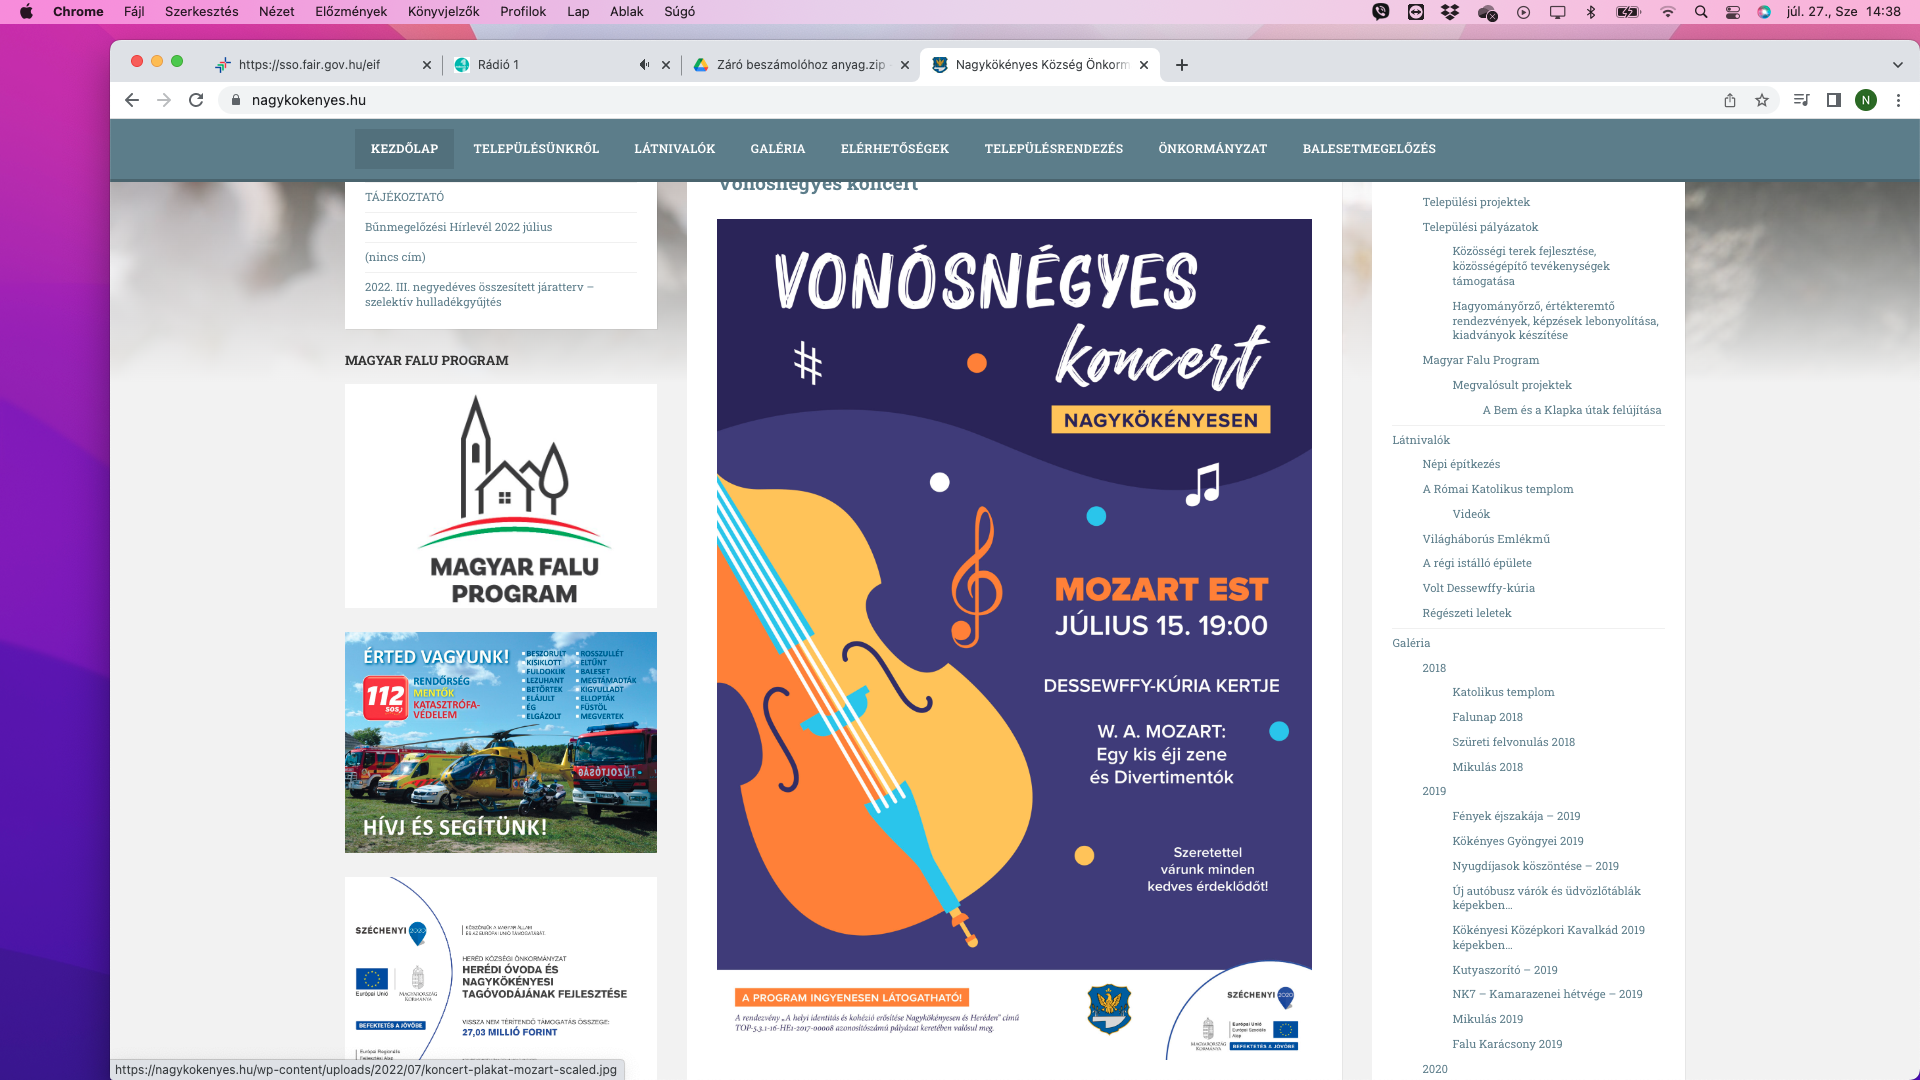The image size is (1920, 1080).
Task: Open the TELEPÜLÉSÜNKRŐL navigation menu
Action: pos(536,149)
